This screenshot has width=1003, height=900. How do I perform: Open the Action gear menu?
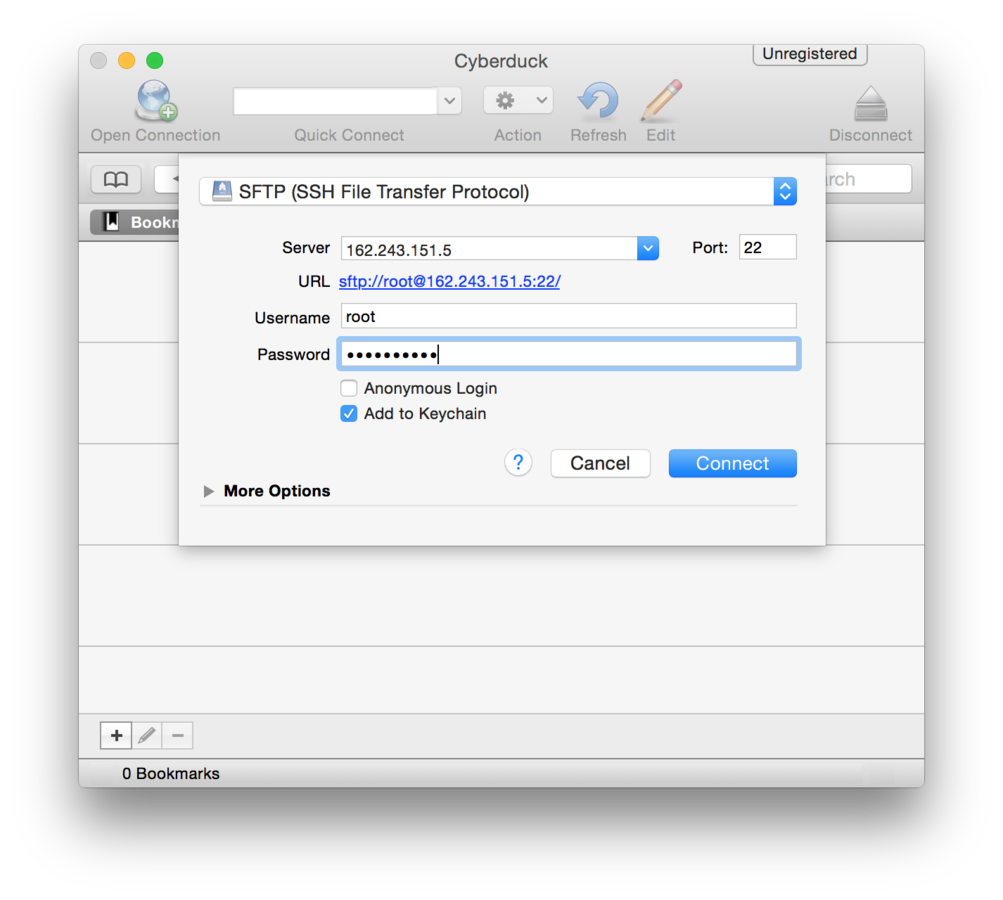518,100
